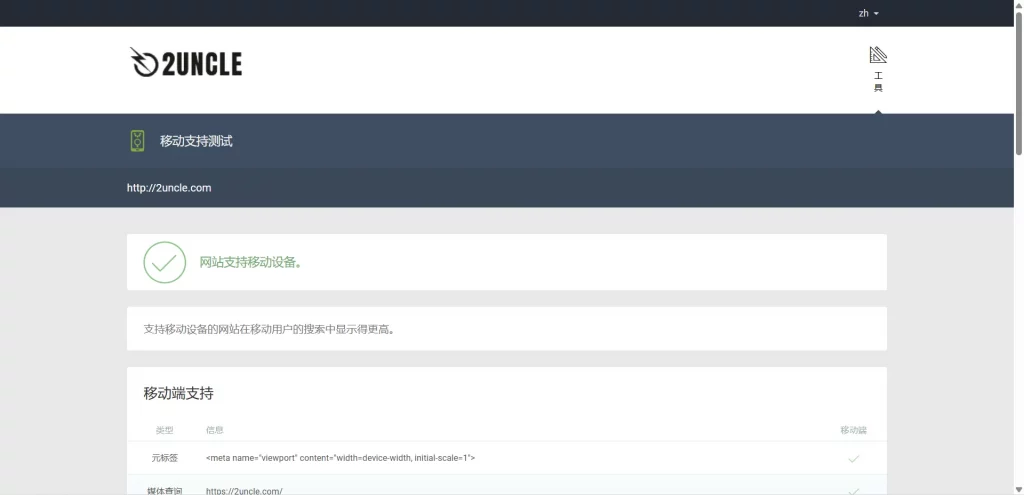Open the 工具 menu label
This screenshot has height=495, width=1024.
click(x=878, y=82)
